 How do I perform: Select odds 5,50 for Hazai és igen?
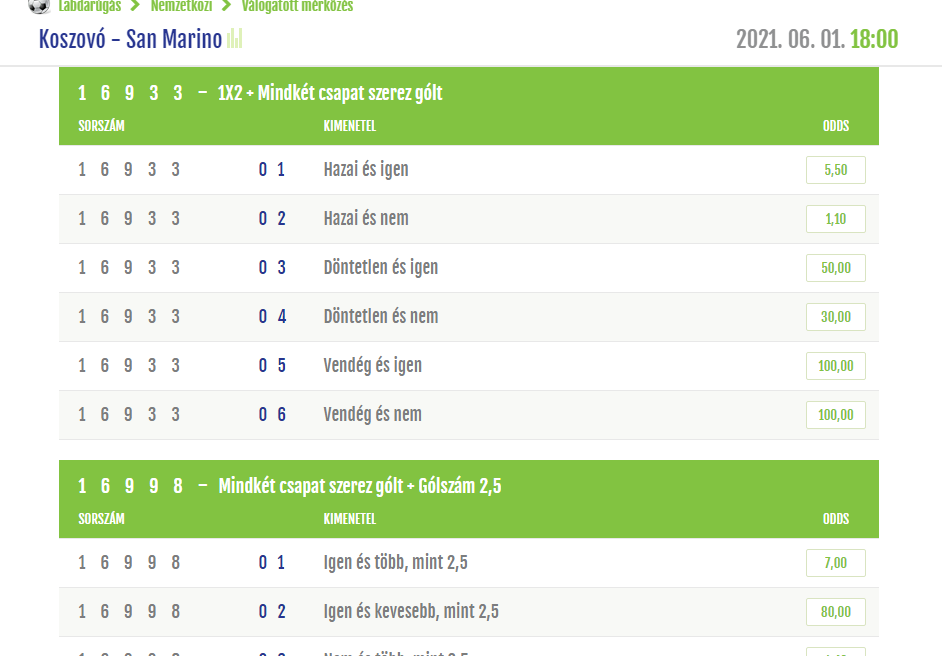[835, 170]
